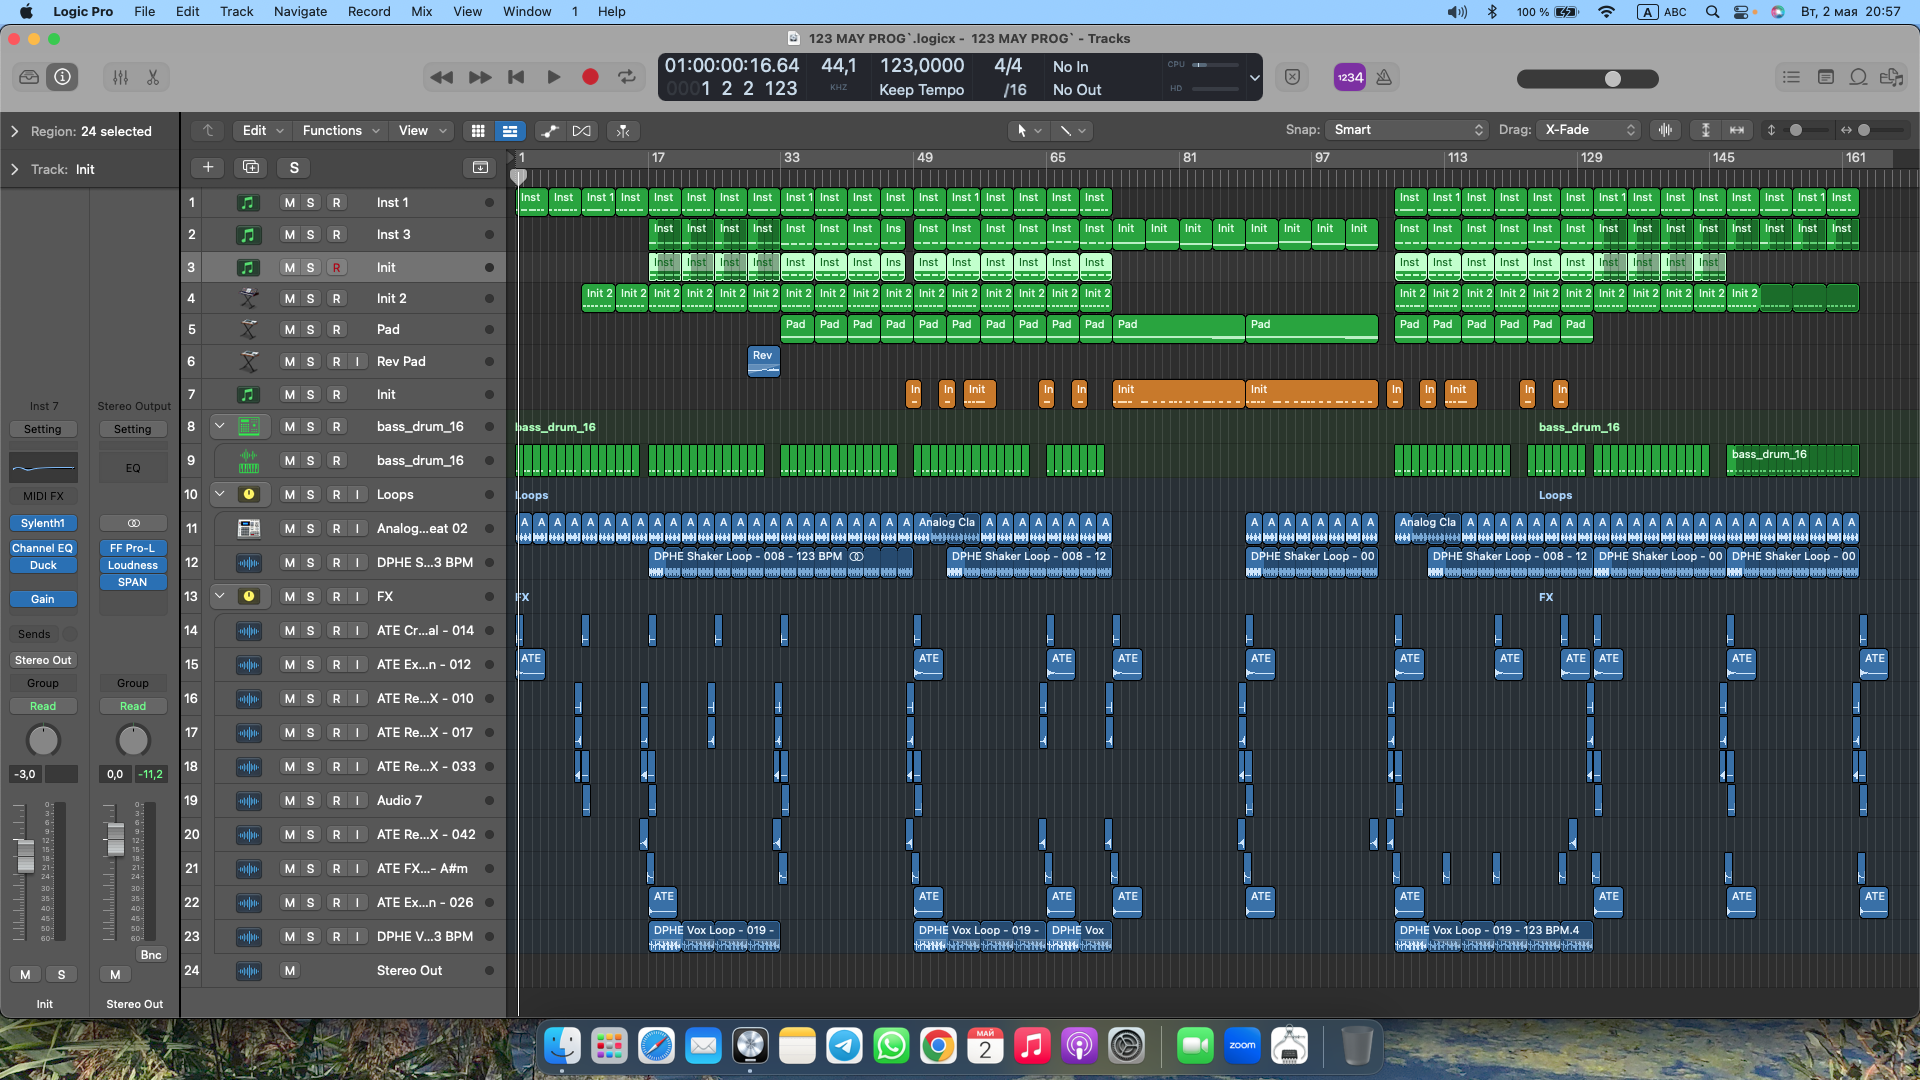Solo the Pad track
The image size is (1920, 1080).
tap(311, 330)
